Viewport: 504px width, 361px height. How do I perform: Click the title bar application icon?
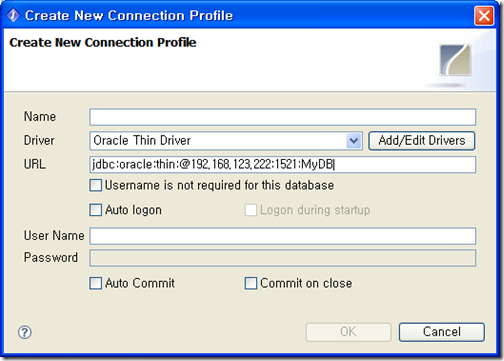(13, 15)
